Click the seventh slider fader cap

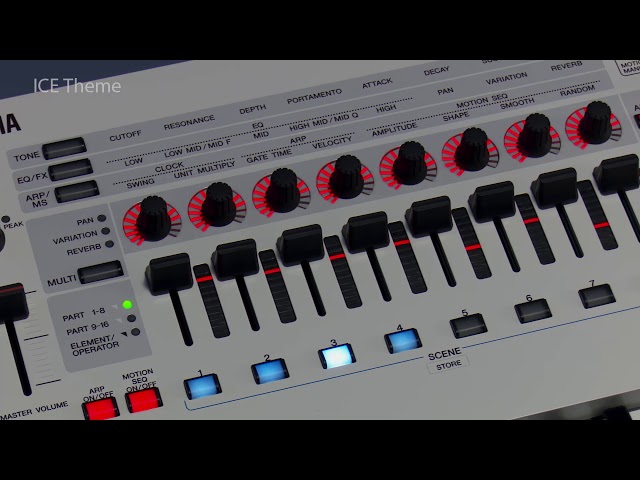click(x=554, y=188)
